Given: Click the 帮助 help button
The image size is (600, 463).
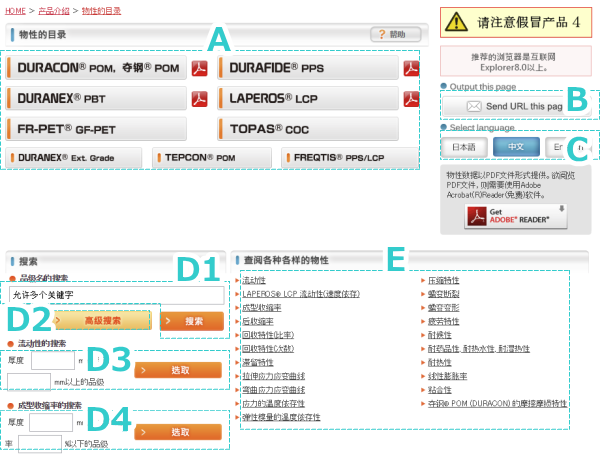Looking at the screenshot, I should pos(396,34).
